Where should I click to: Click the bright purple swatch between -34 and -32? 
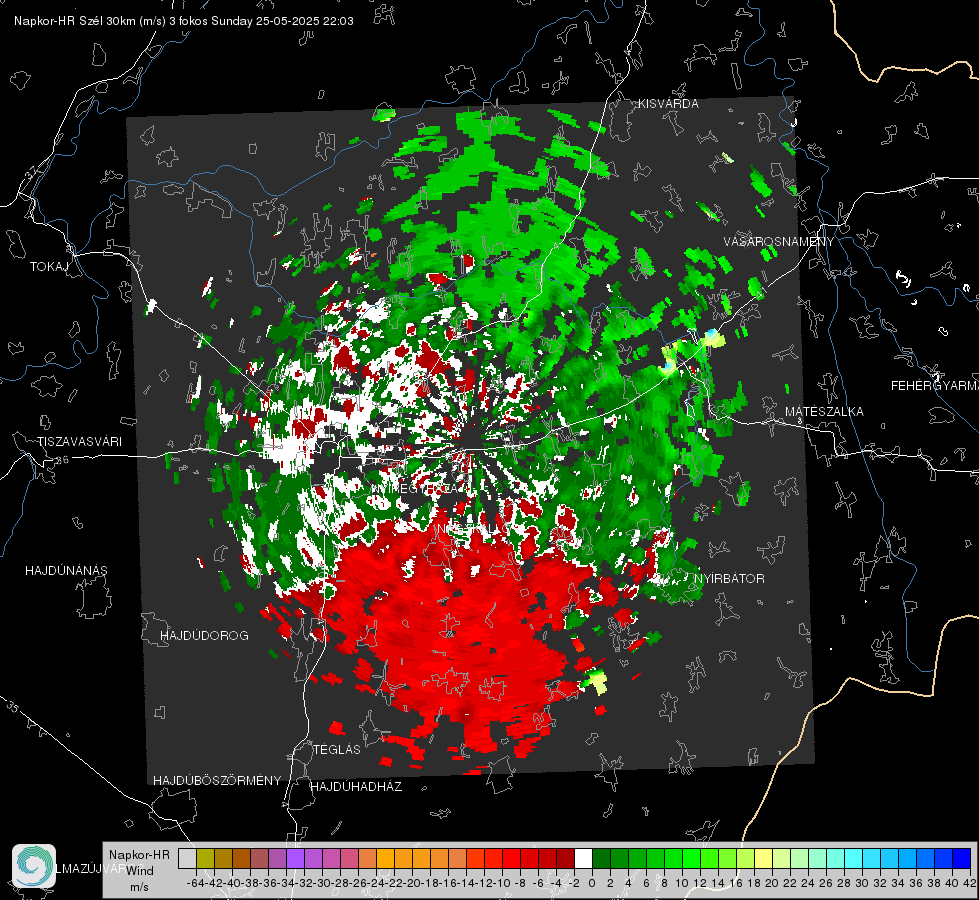[295, 859]
